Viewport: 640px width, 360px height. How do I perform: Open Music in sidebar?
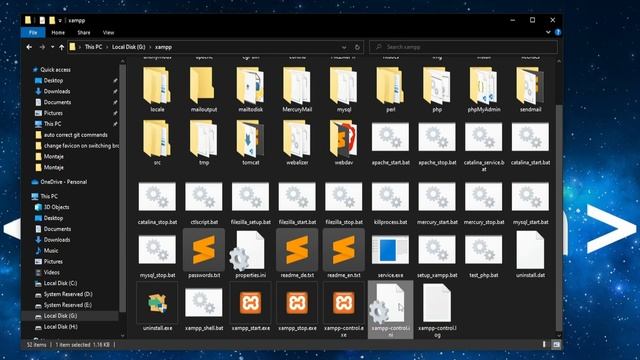click(51, 251)
